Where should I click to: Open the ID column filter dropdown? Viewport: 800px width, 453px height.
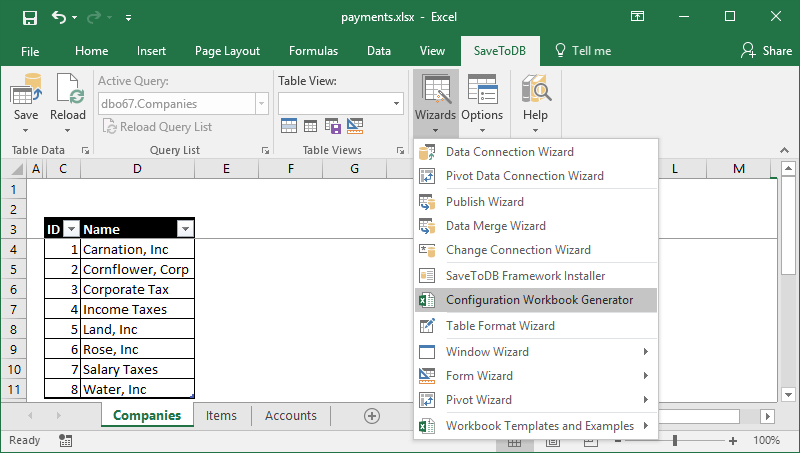click(x=71, y=230)
